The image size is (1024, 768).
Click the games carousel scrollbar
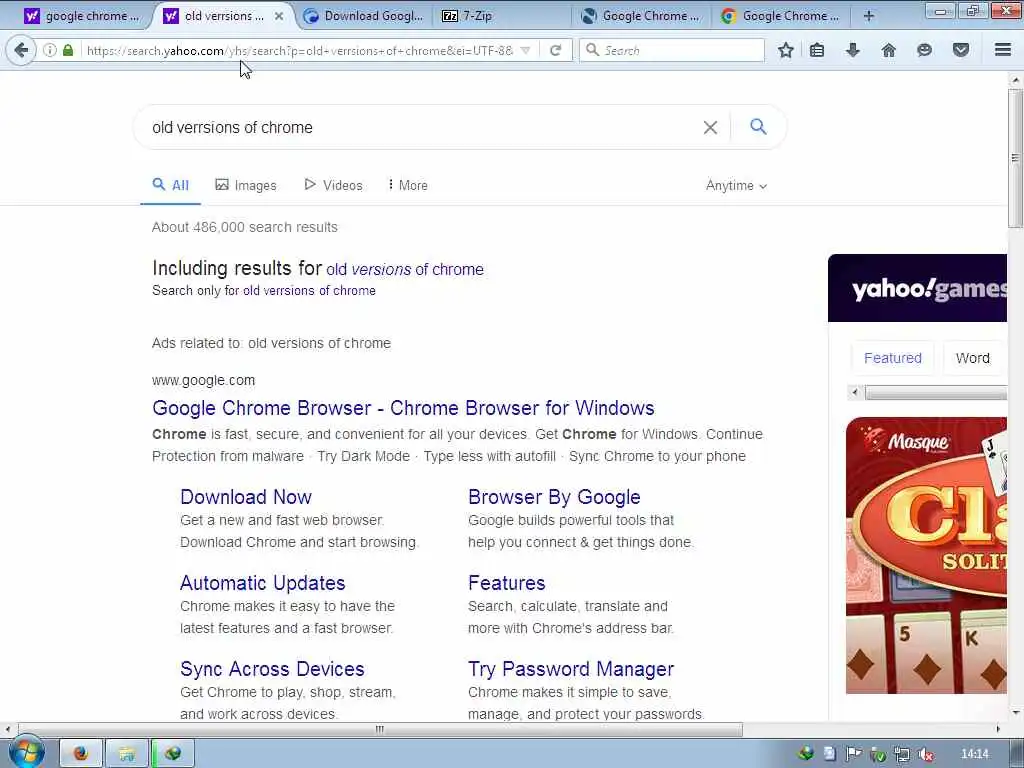coord(936,392)
